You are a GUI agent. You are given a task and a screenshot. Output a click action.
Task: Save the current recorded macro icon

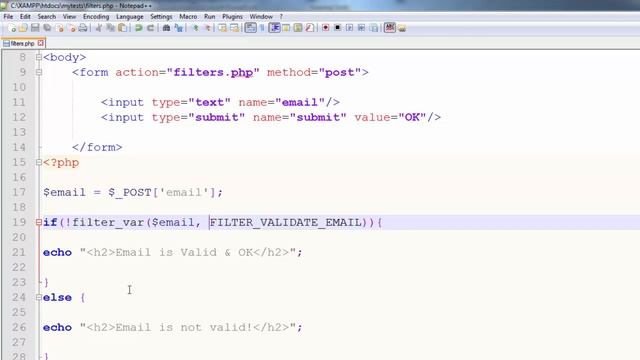[x=374, y=28]
